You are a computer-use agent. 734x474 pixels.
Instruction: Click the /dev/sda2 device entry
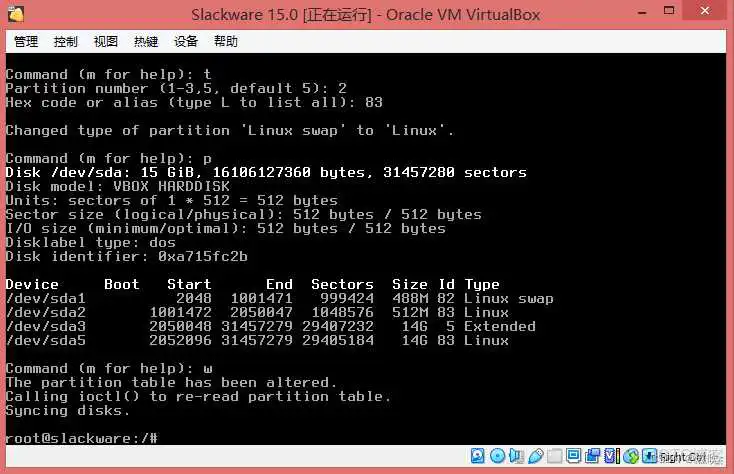[x=46, y=312]
